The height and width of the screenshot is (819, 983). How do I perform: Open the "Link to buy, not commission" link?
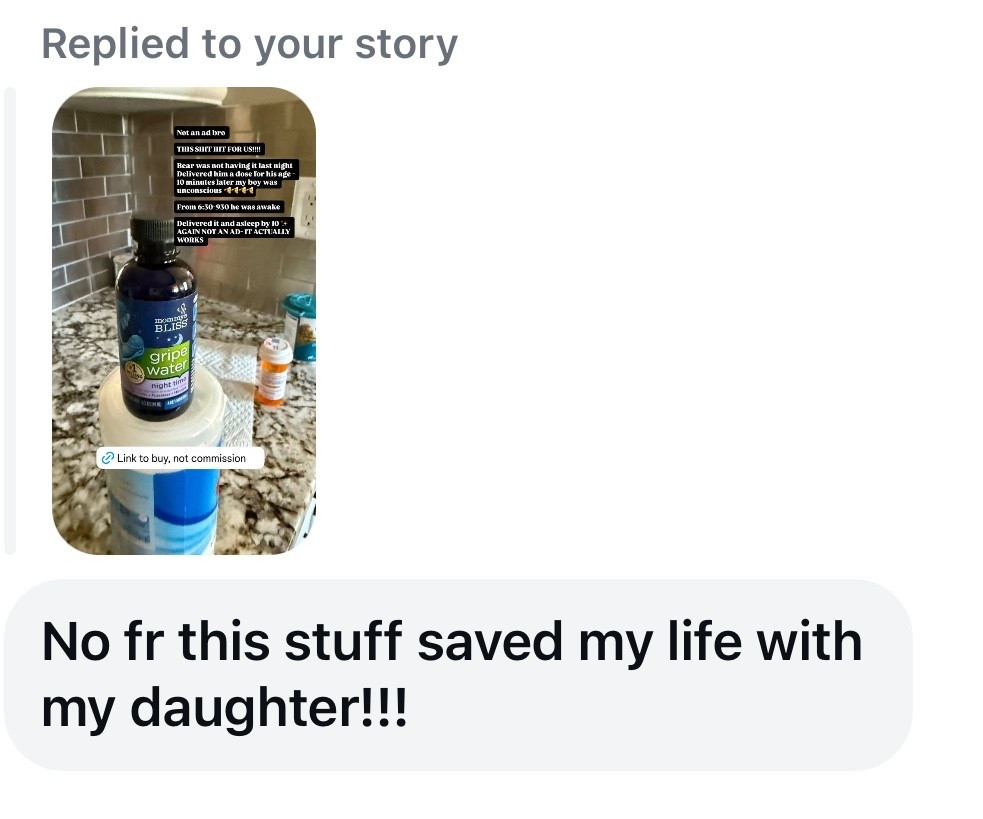click(181, 458)
